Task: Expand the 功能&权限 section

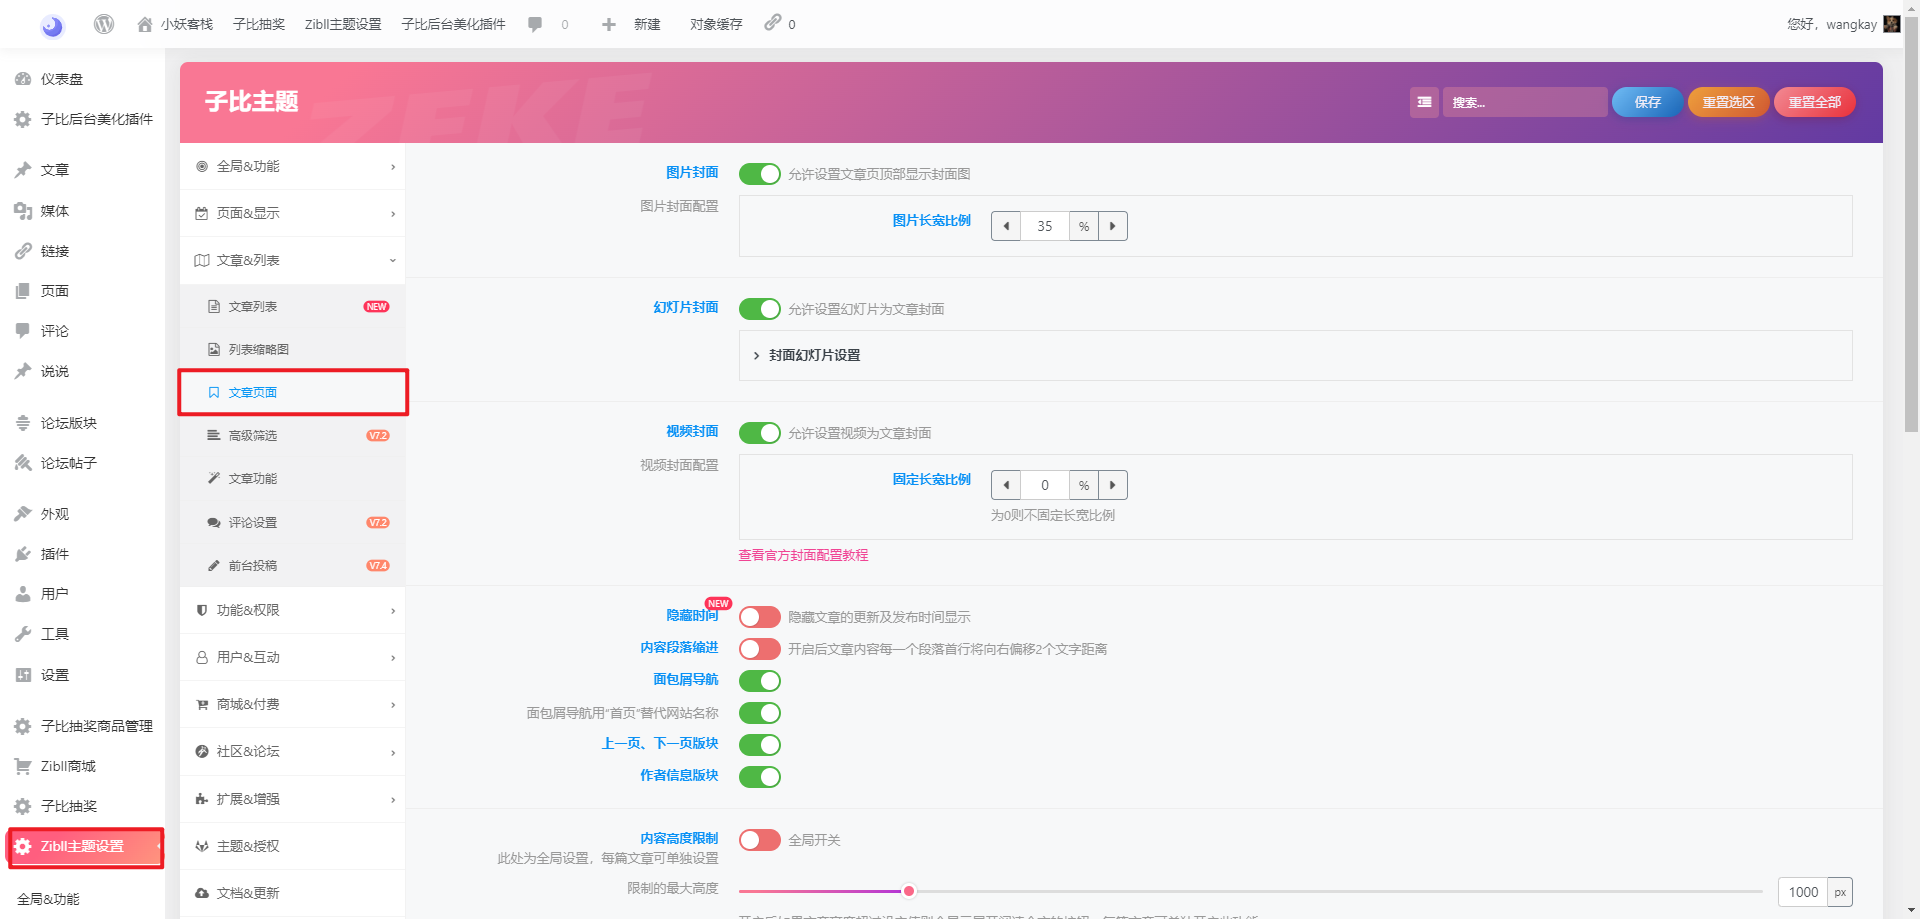Action: pos(293,610)
